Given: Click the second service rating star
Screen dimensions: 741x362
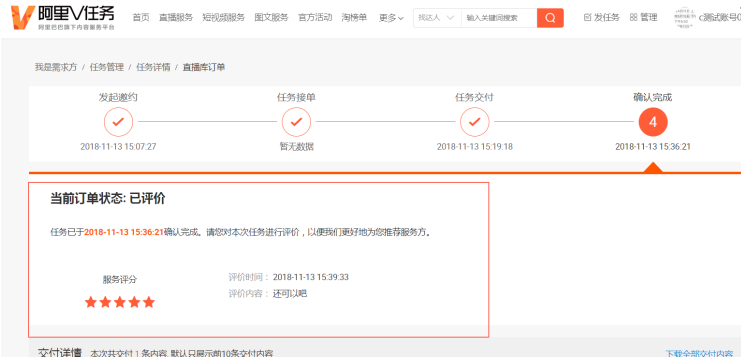Looking at the screenshot, I should 105,302.
